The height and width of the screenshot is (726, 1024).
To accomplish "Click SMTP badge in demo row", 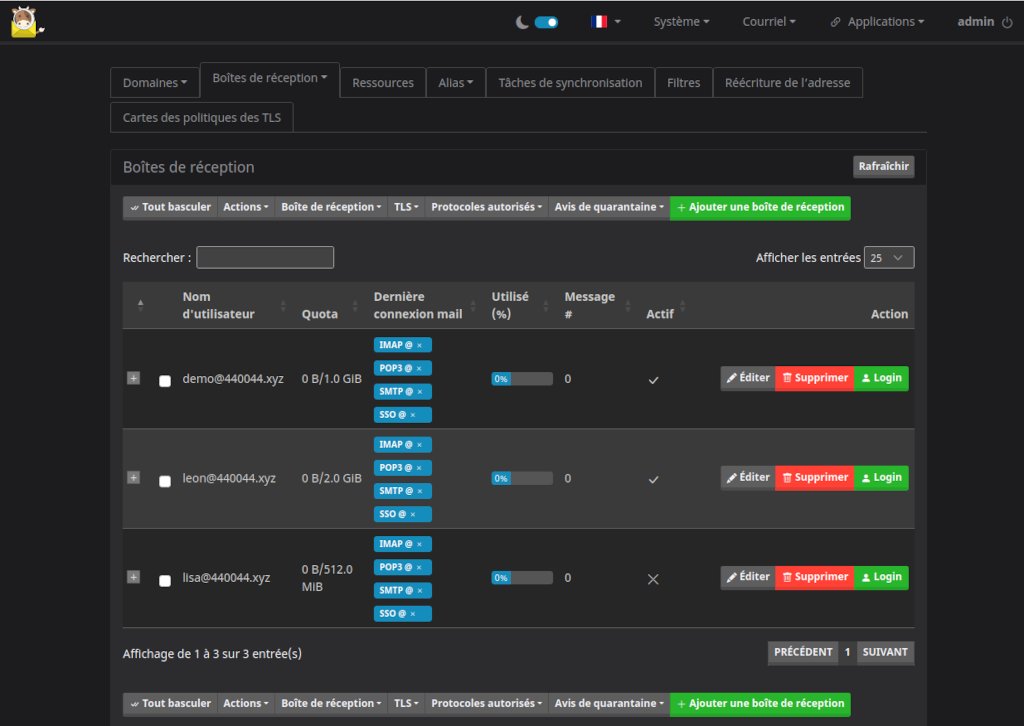I will [x=402, y=392].
